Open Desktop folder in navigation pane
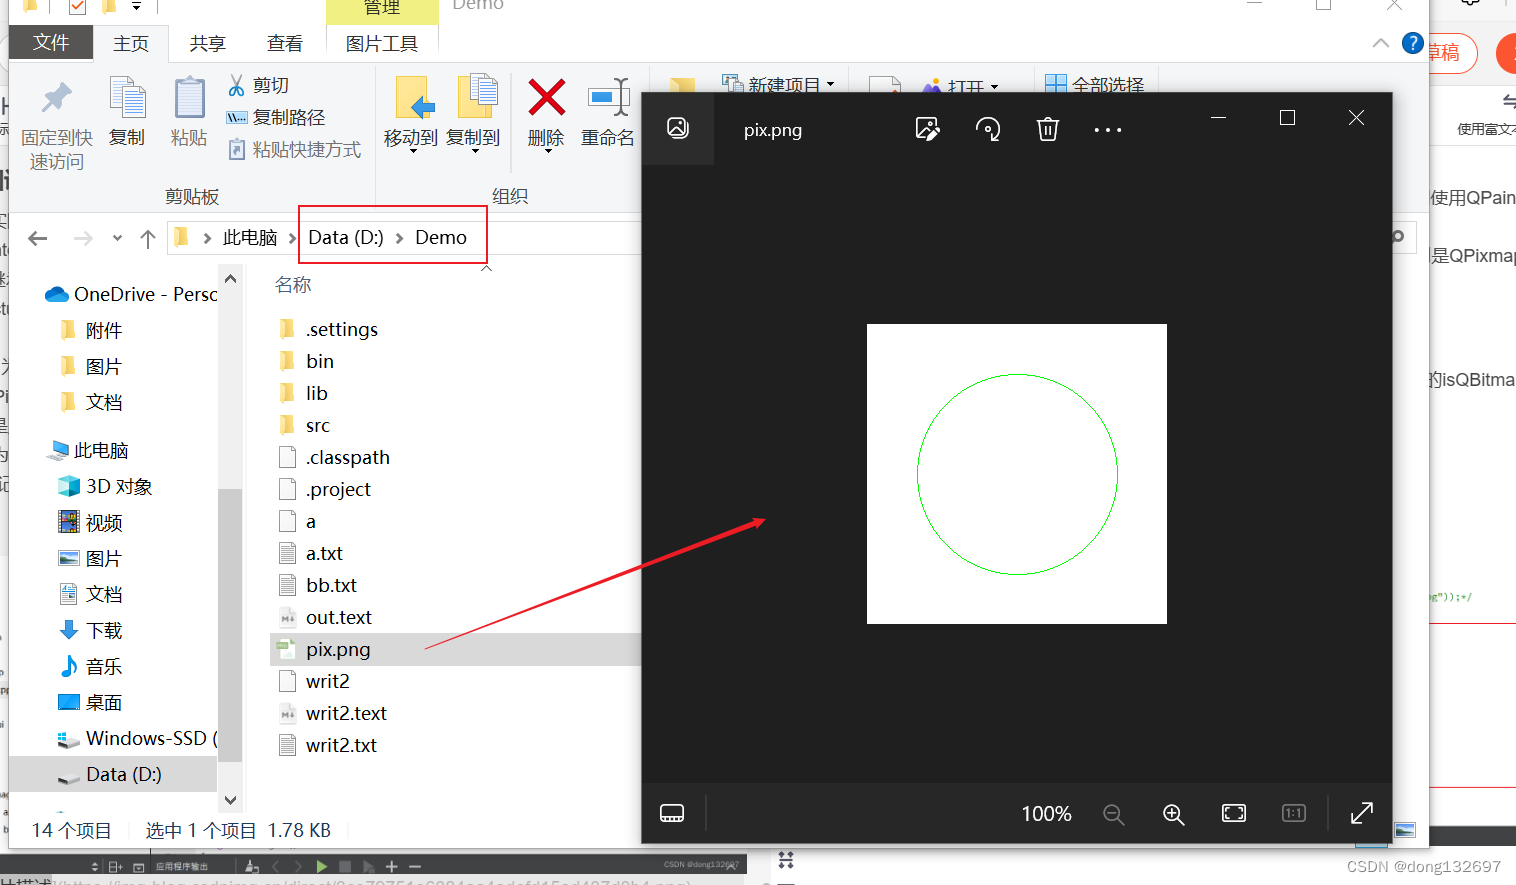Image resolution: width=1516 pixels, height=885 pixels. pos(91,702)
